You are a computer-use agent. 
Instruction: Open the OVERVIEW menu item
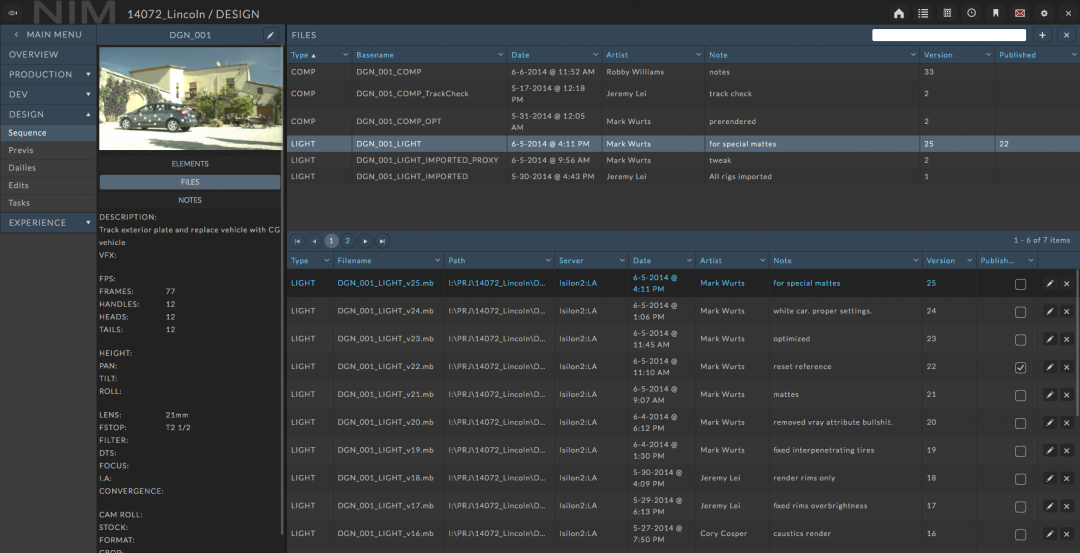[x=34, y=54]
